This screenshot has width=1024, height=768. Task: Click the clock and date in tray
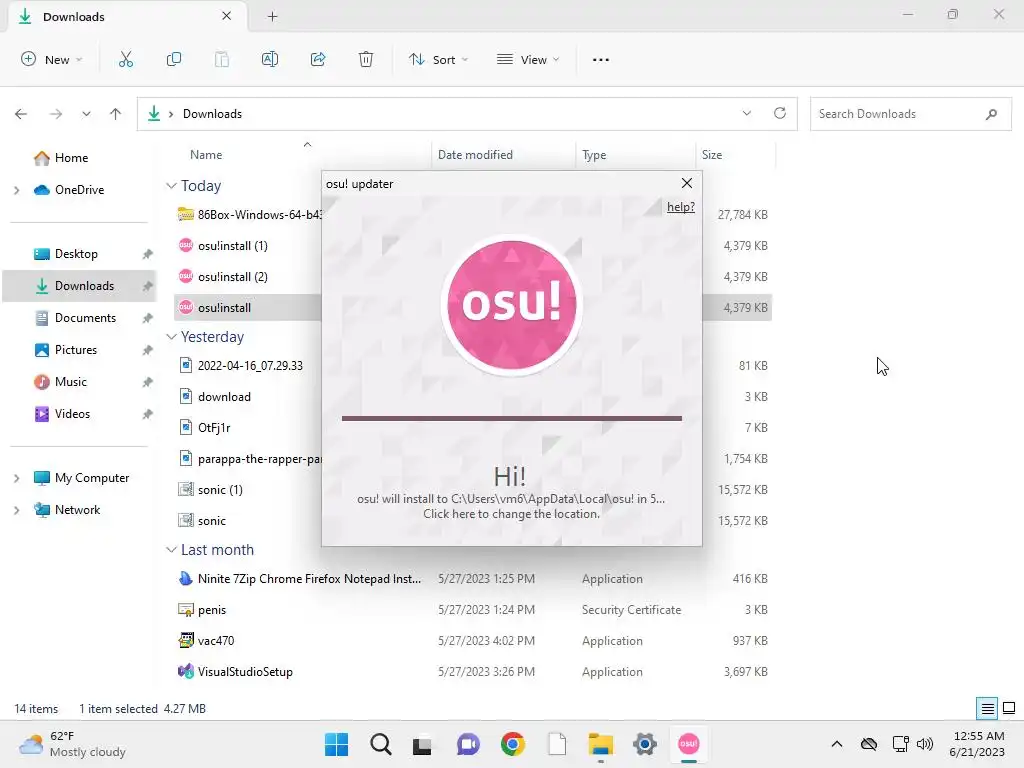click(976, 744)
